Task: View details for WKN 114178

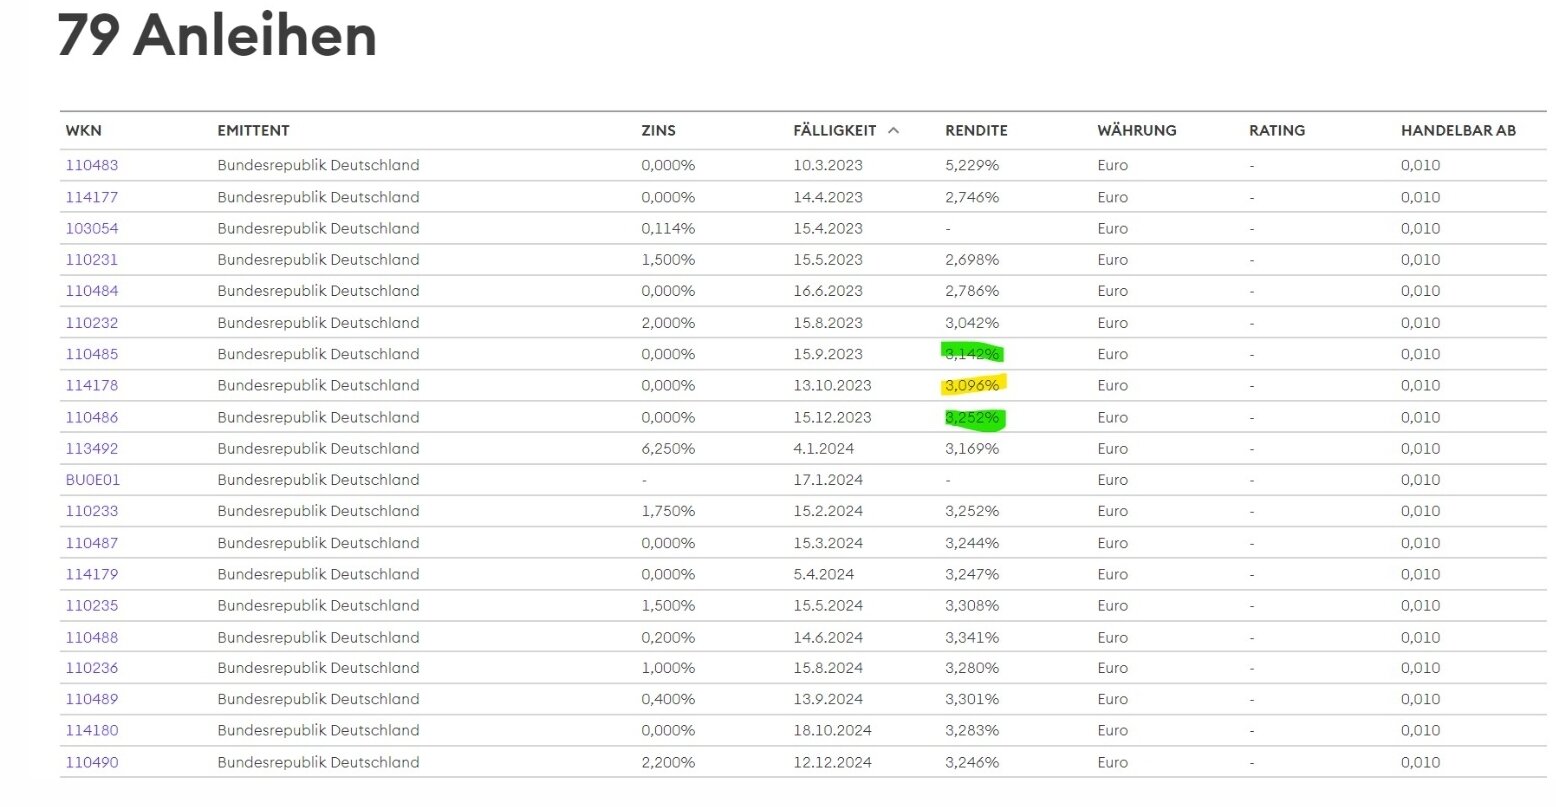Action: [92, 385]
